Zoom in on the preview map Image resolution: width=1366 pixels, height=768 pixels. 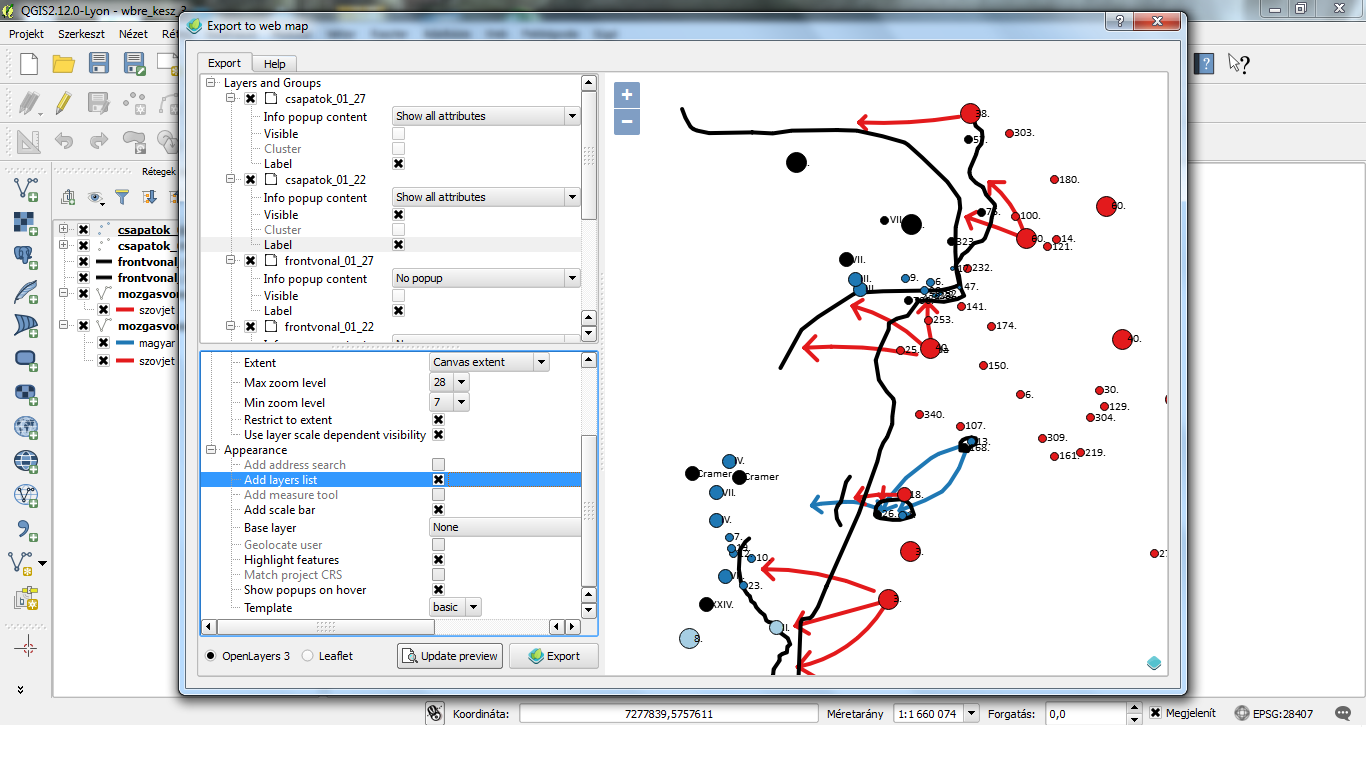click(627, 95)
